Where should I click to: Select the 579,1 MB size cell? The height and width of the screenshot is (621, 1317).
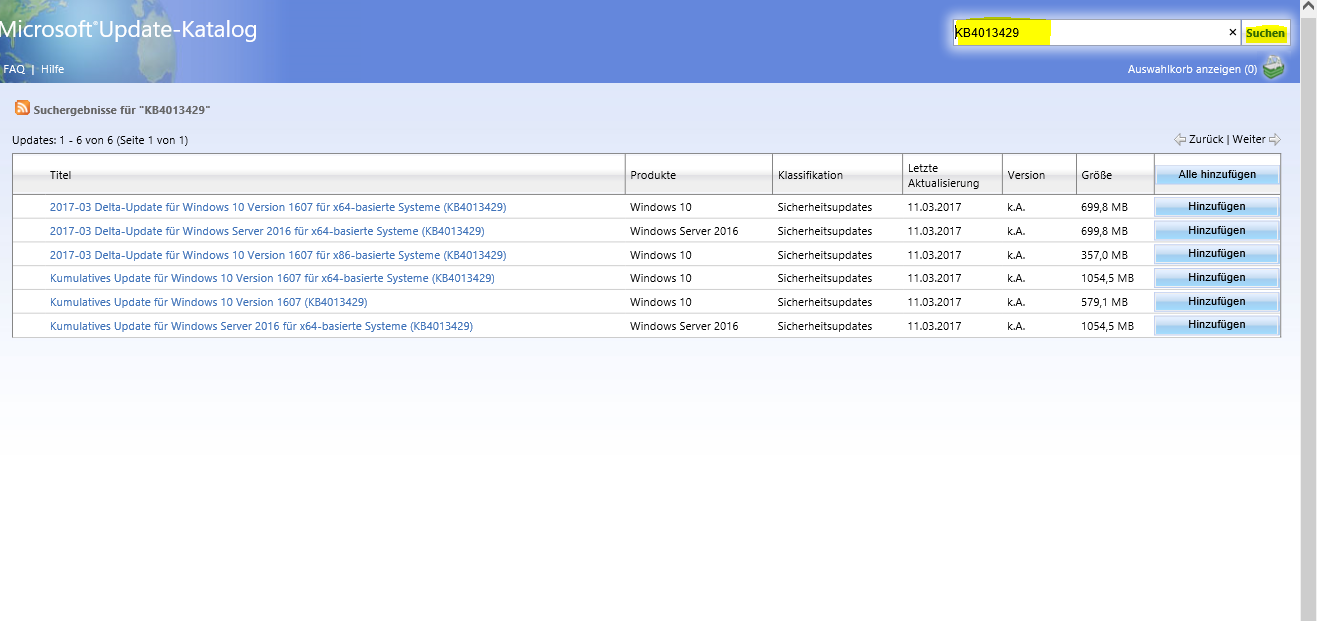[1104, 302]
